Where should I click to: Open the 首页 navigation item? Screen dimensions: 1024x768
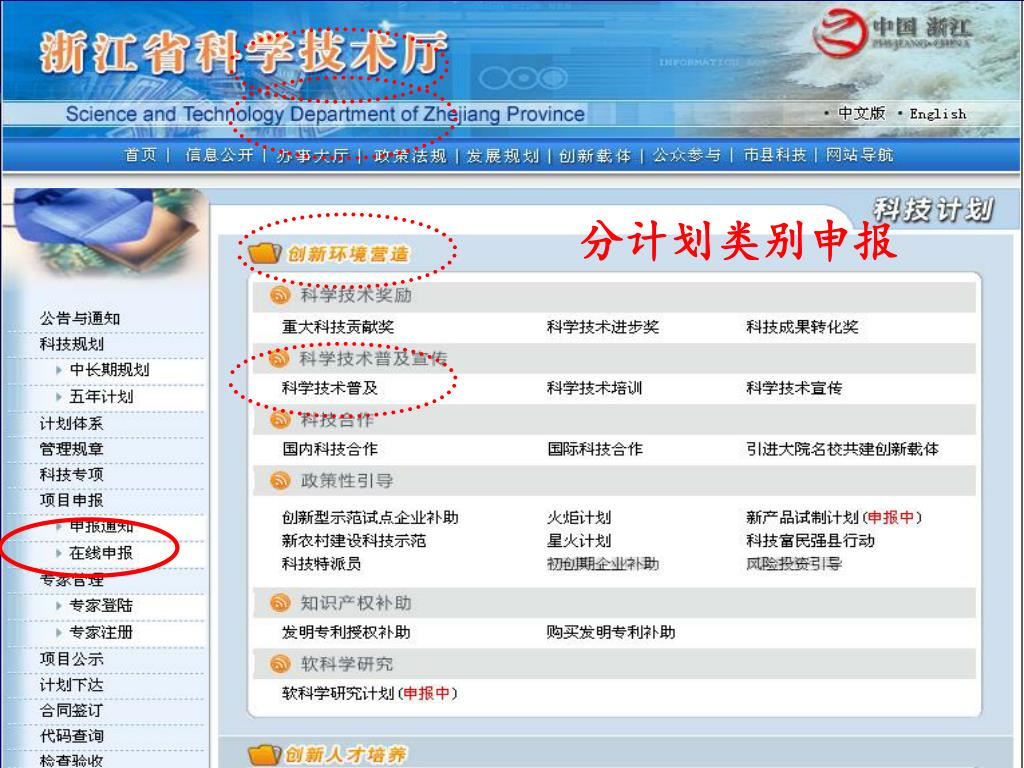click(x=141, y=155)
